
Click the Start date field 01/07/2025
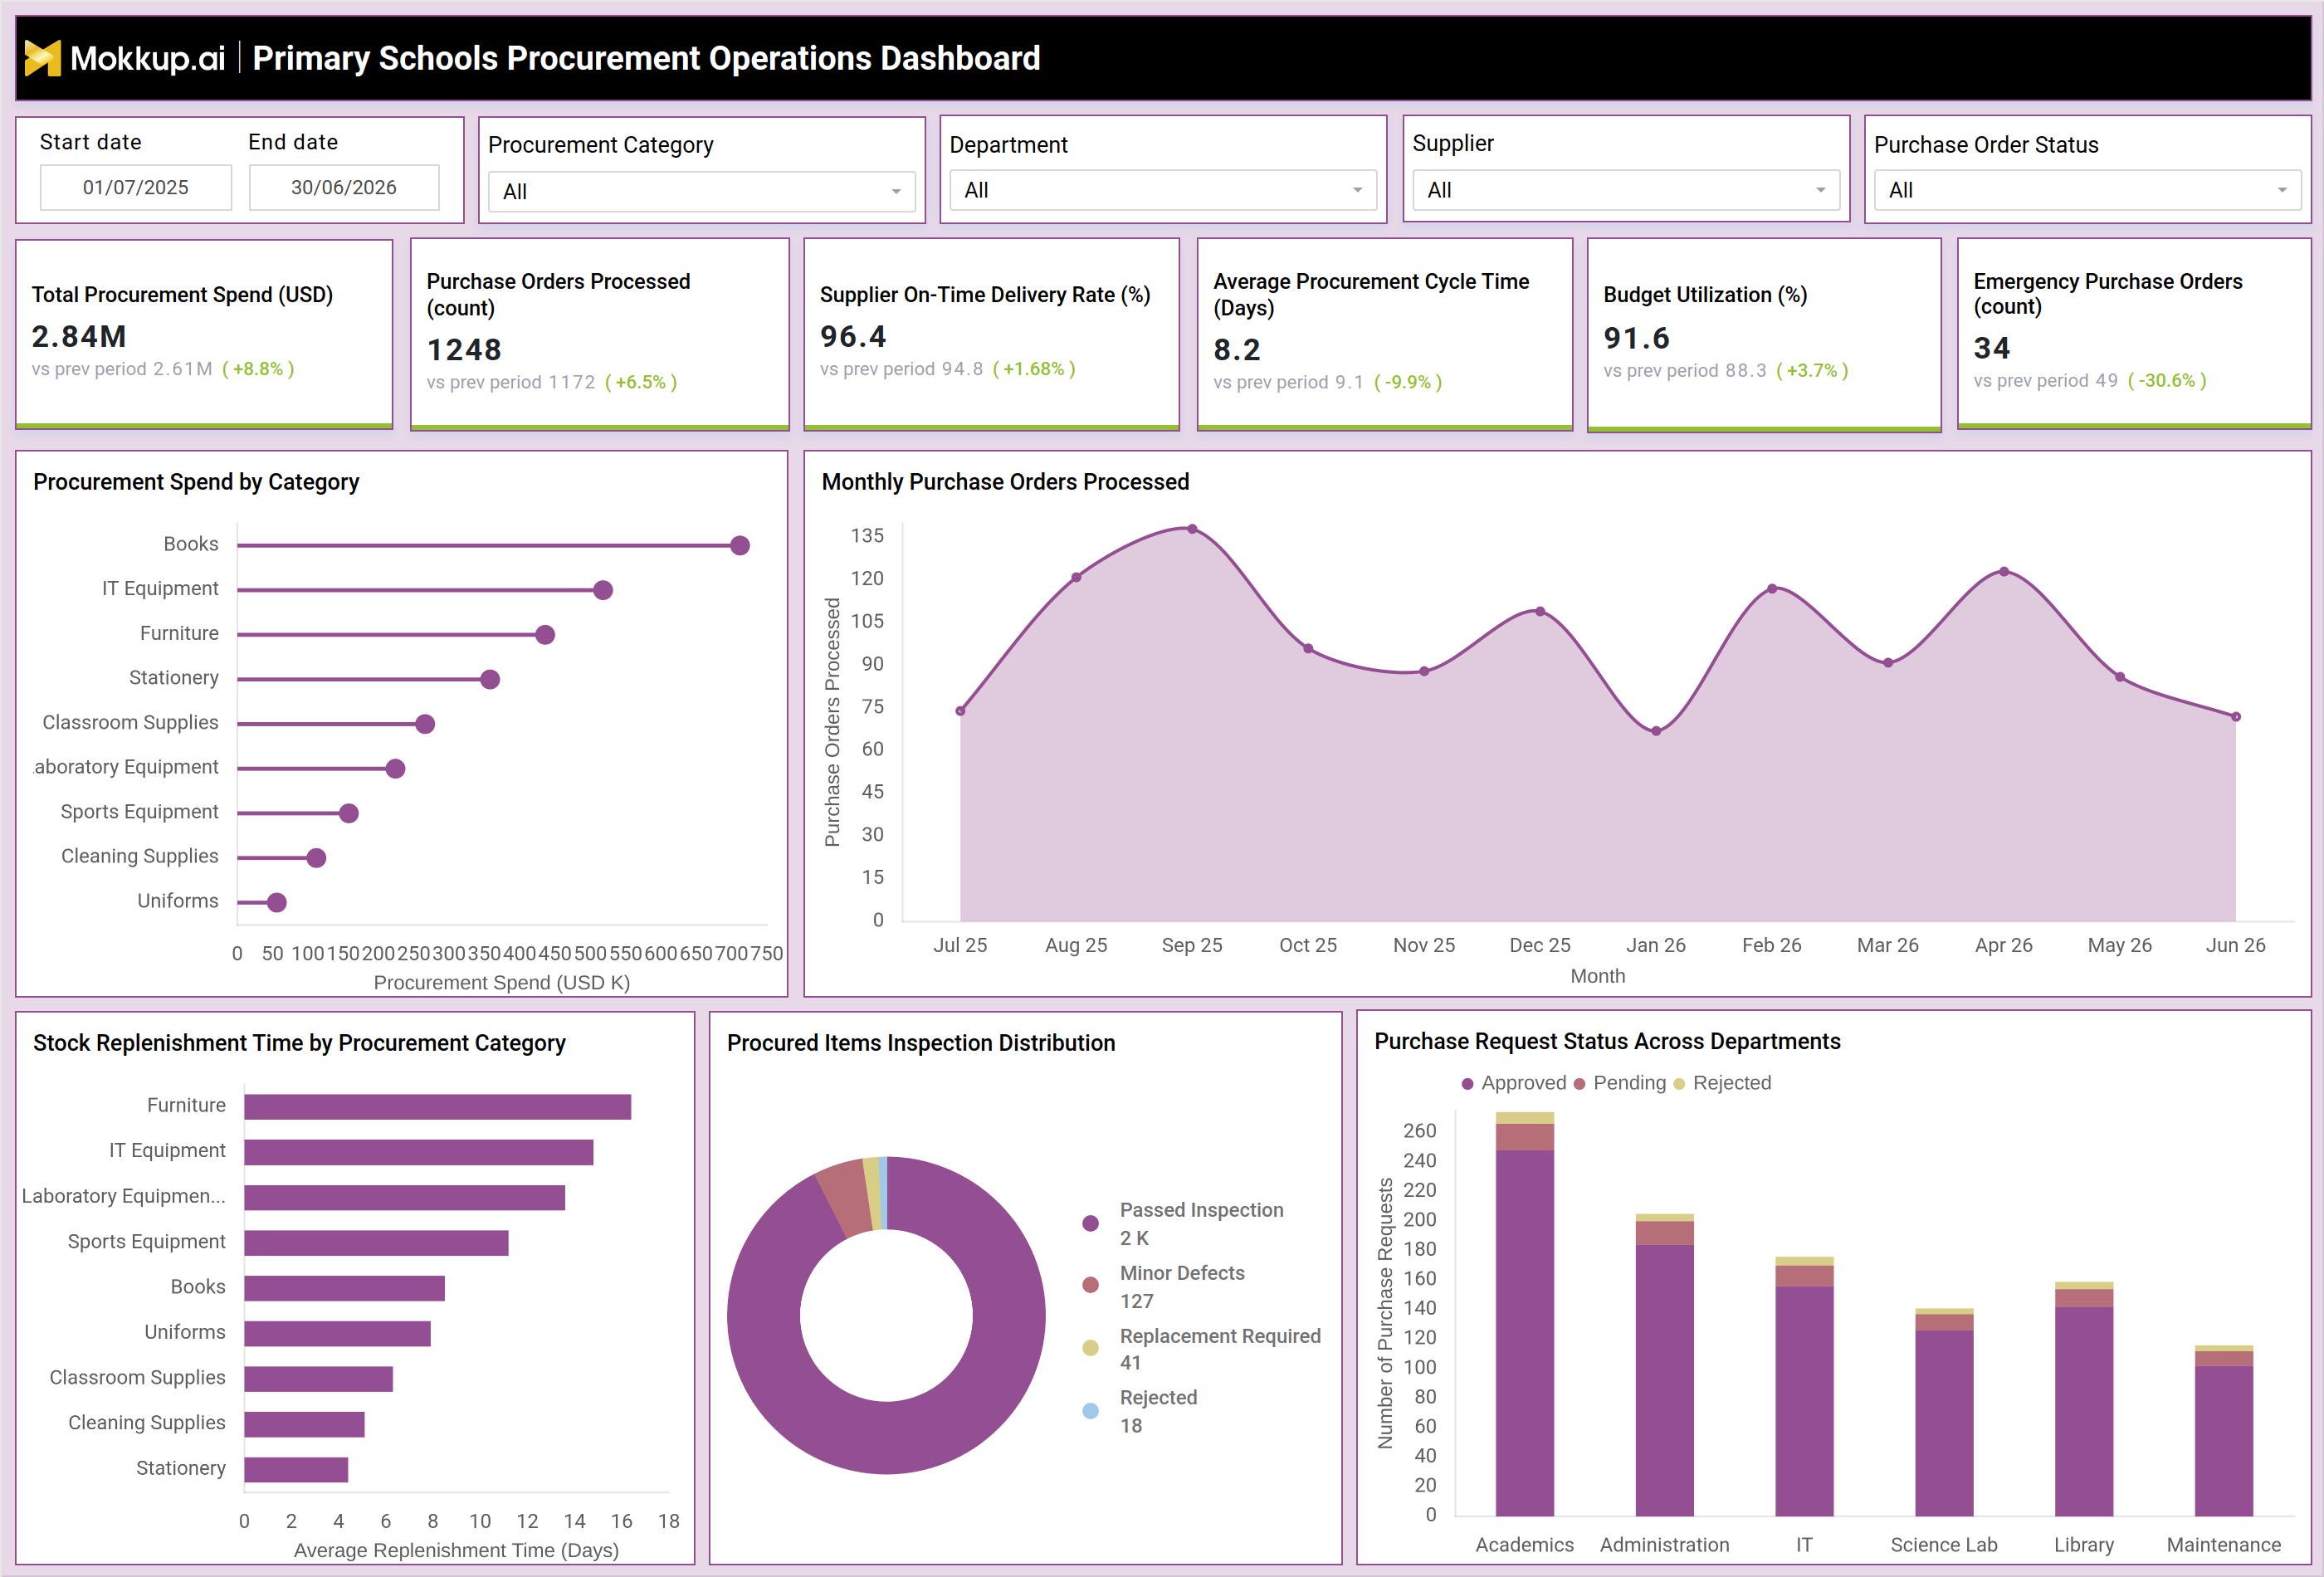pos(136,187)
